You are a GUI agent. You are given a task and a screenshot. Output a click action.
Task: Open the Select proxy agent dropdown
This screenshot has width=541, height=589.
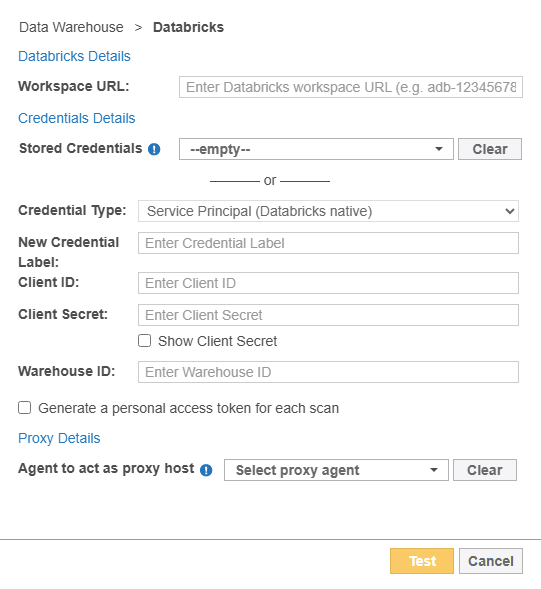336,470
